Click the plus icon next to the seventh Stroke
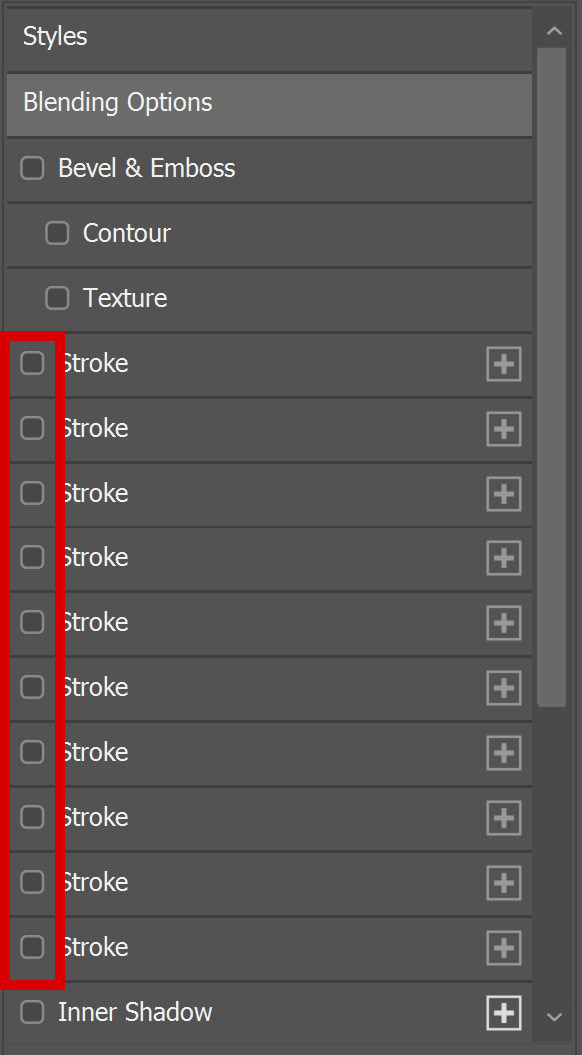 pos(503,753)
